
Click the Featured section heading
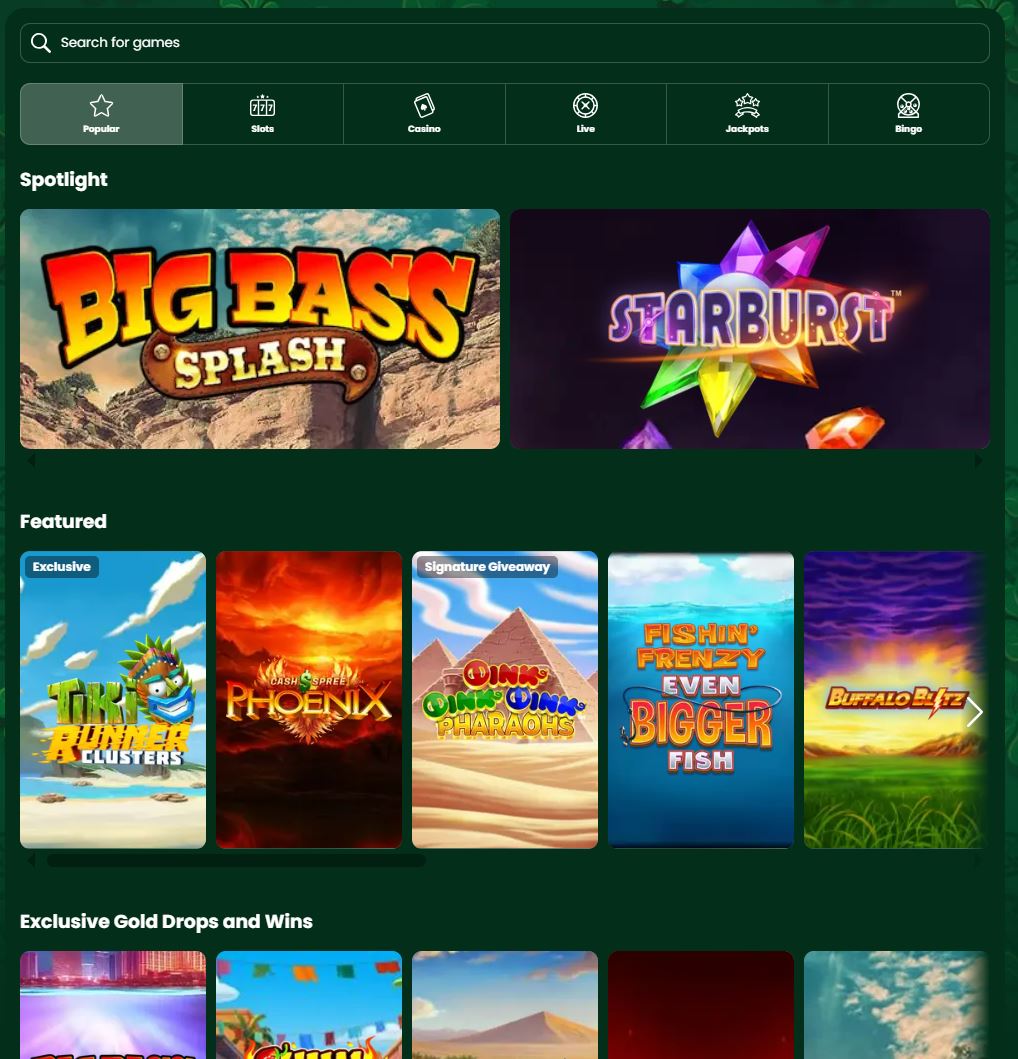tap(63, 521)
